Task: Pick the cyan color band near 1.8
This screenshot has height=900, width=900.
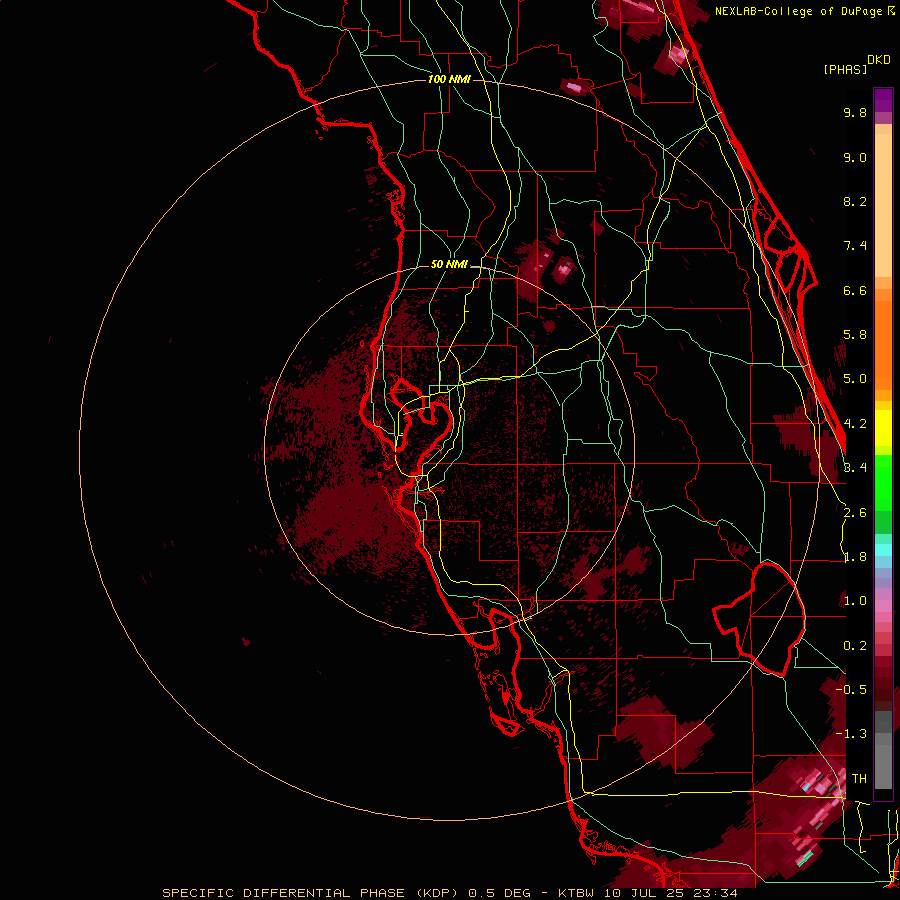Action: pyautogui.click(x=883, y=550)
